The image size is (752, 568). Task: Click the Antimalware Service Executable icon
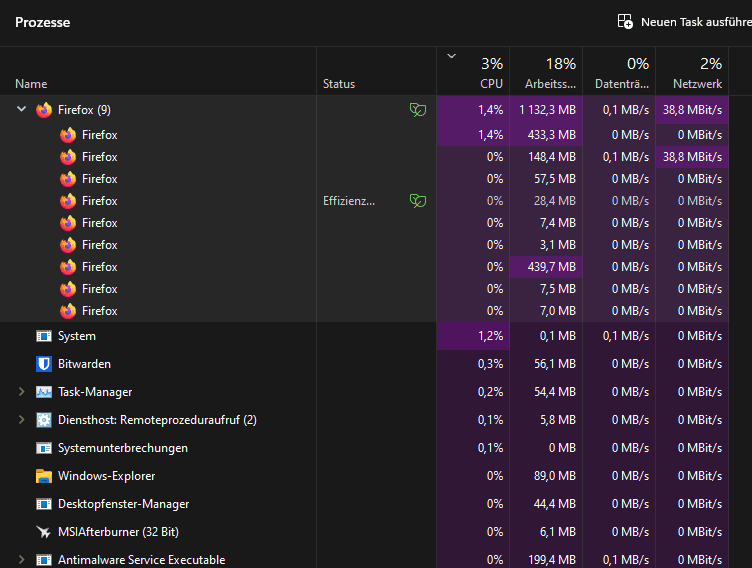[x=44, y=560]
